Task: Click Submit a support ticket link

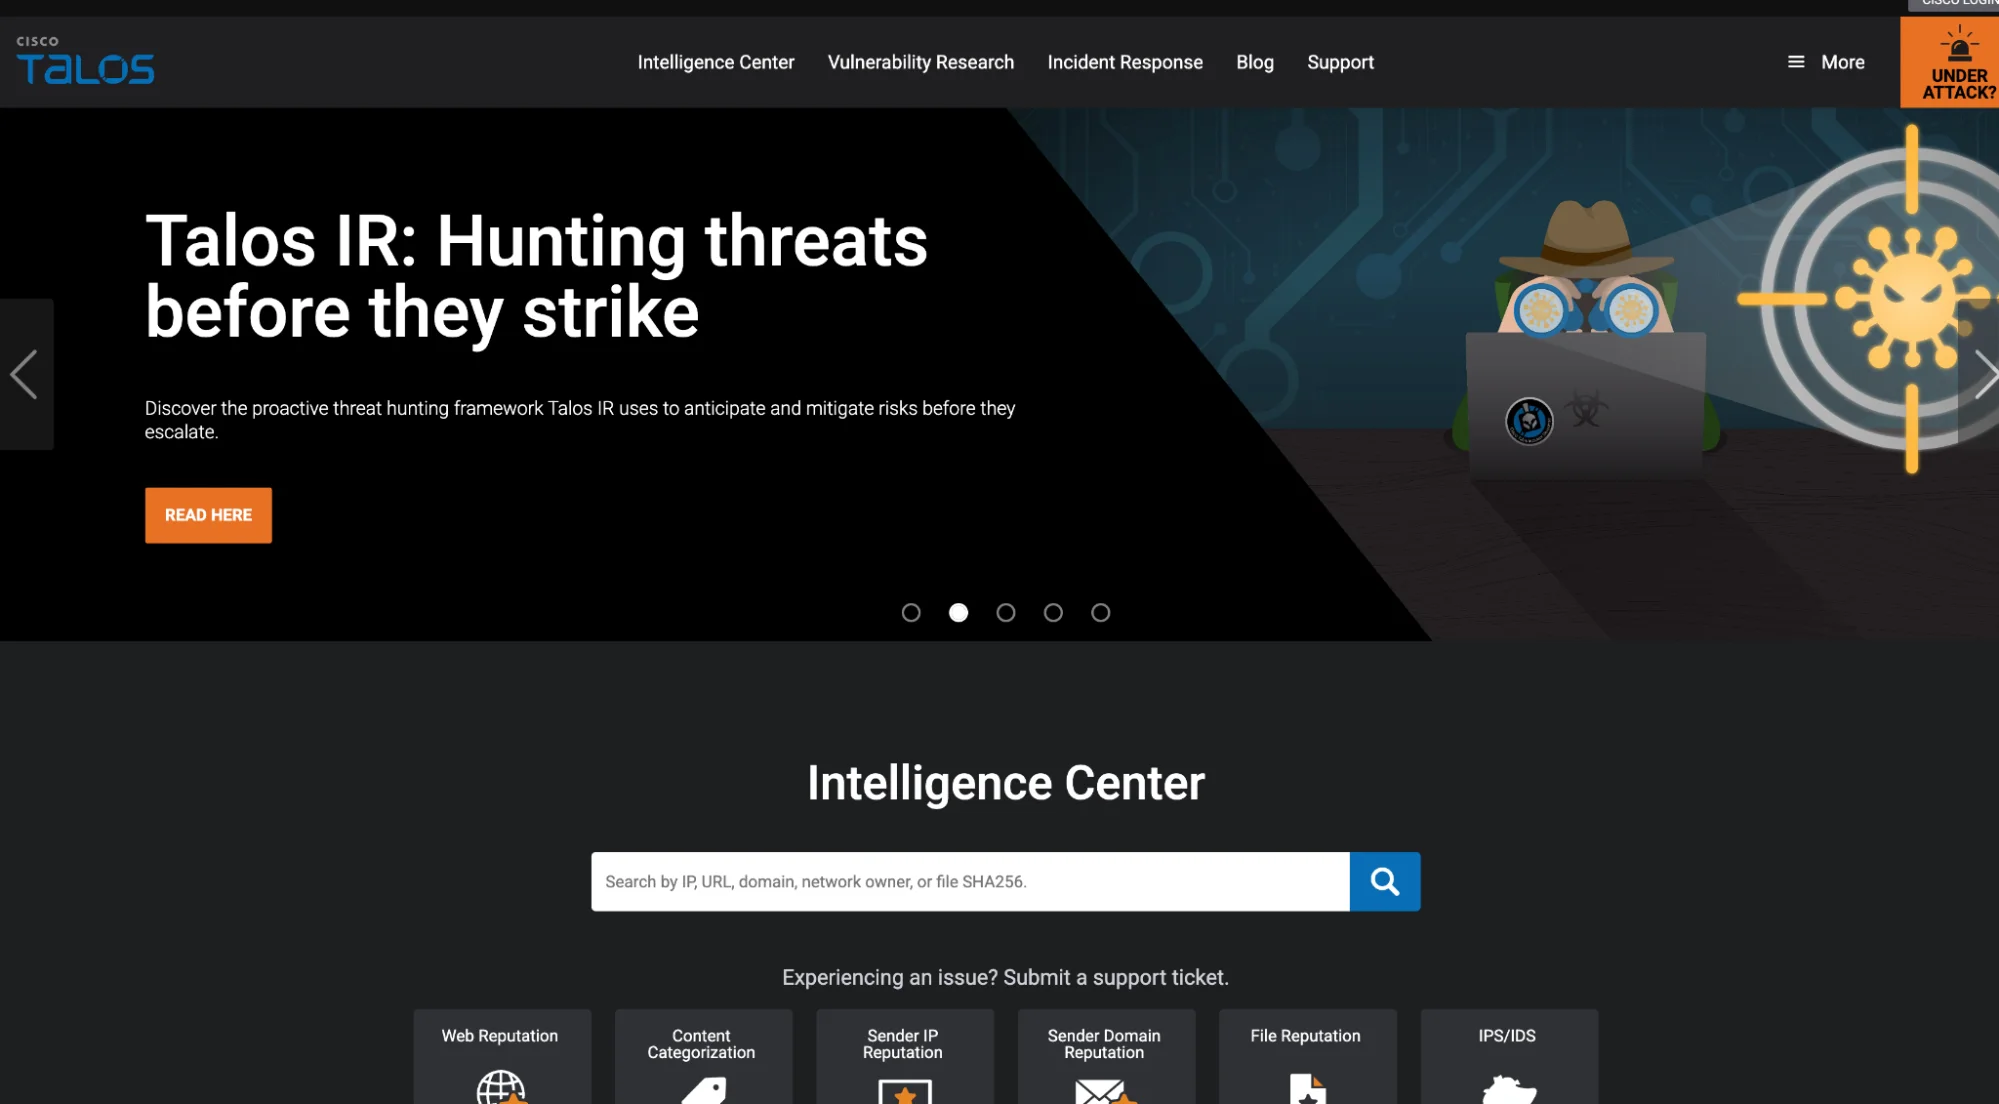Action: (1115, 977)
